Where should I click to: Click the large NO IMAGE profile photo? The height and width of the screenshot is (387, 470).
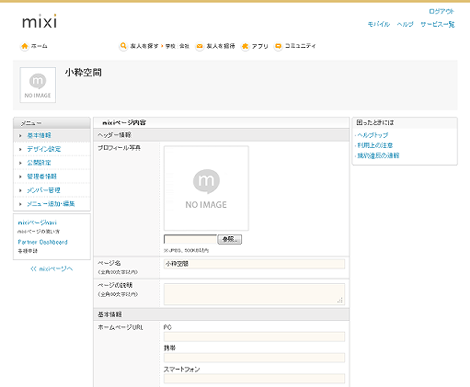pyautogui.click(x=206, y=188)
